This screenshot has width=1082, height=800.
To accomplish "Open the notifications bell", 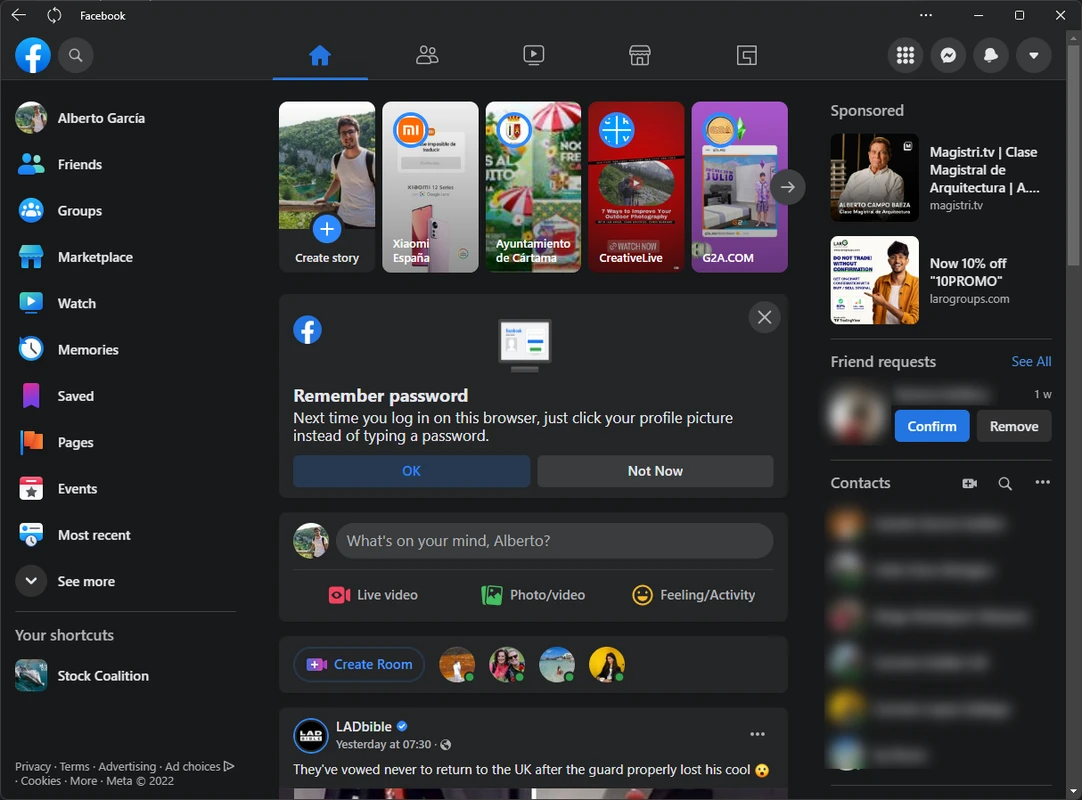I will pos(991,55).
